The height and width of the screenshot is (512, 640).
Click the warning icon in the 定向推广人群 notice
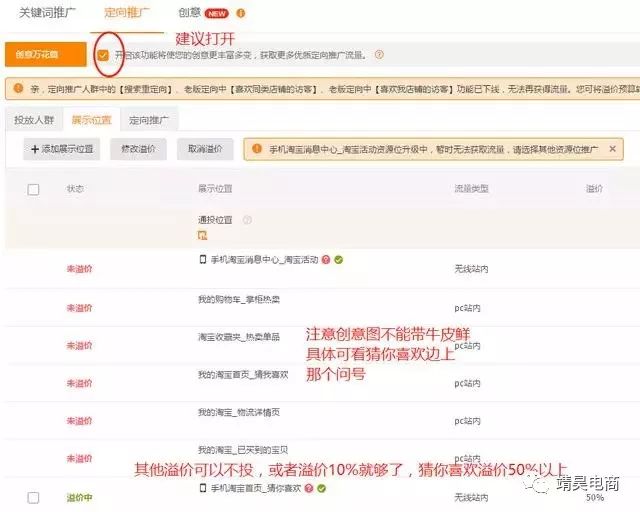(x=18, y=88)
